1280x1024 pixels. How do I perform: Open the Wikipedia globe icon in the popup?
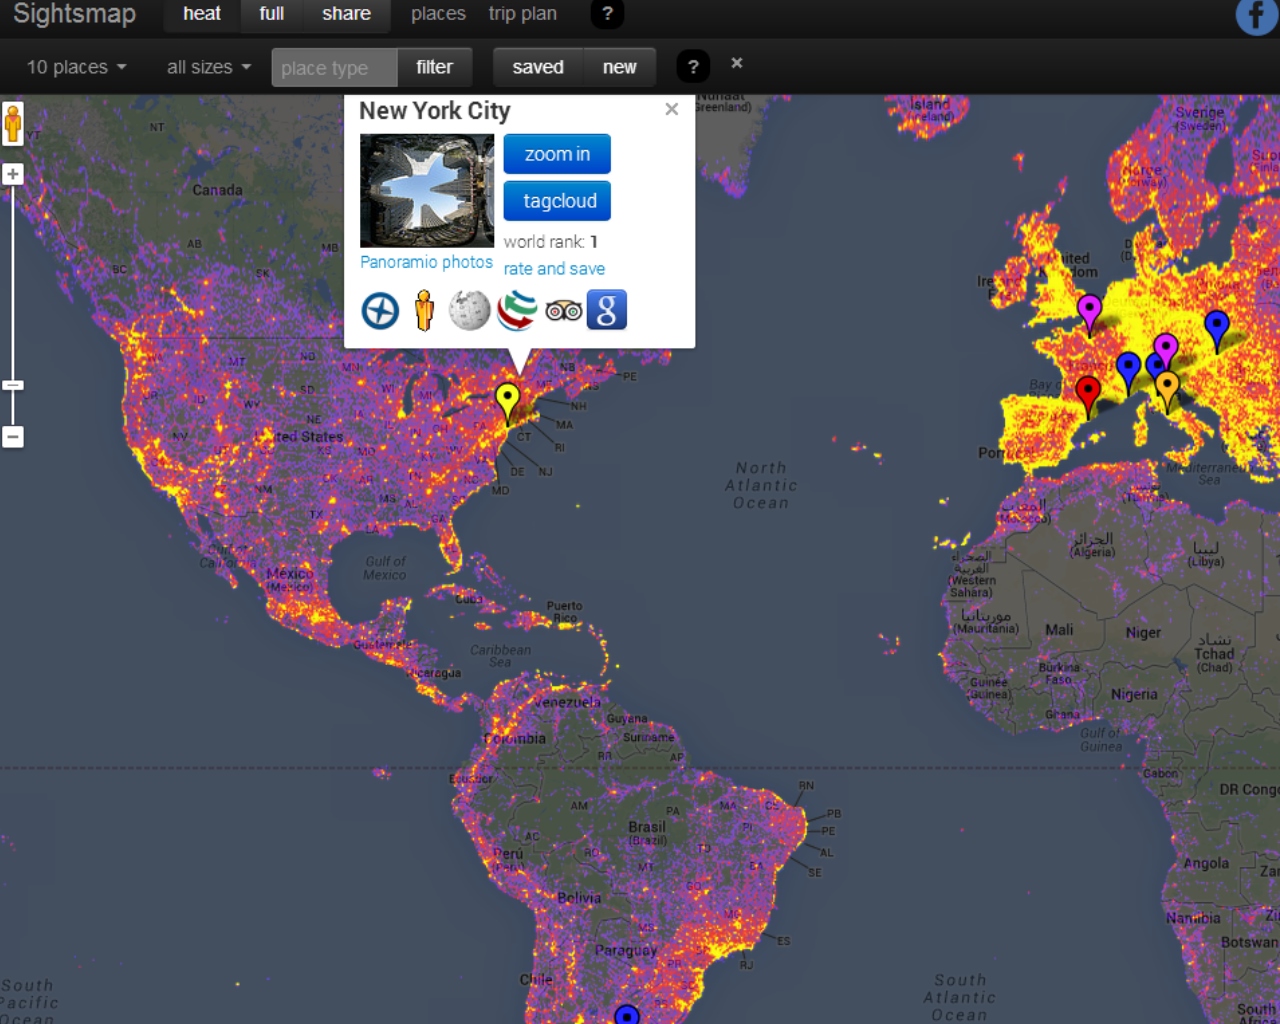469,311
